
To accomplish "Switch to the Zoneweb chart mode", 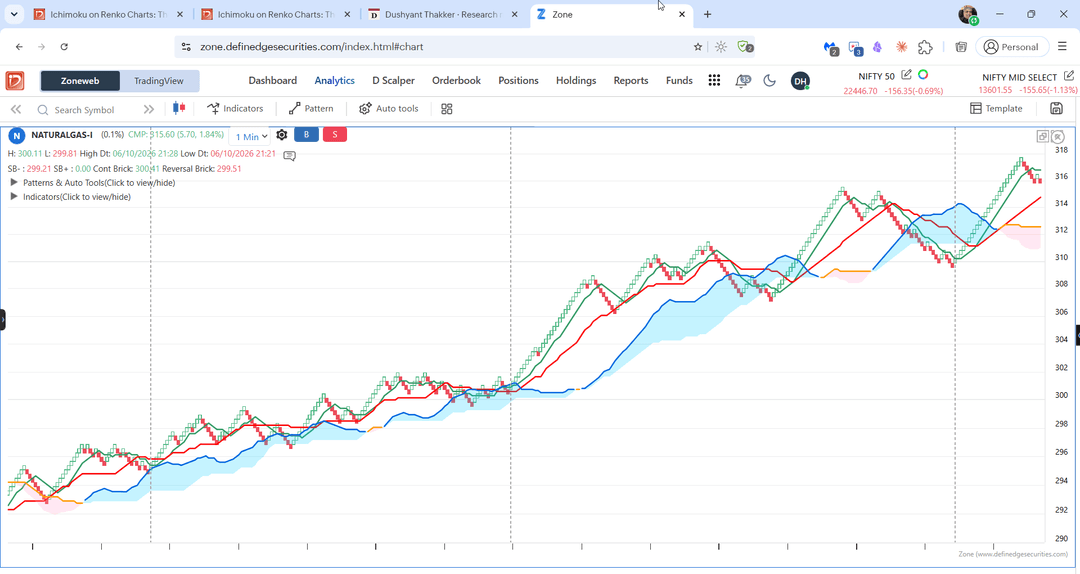I will point(80,81).
